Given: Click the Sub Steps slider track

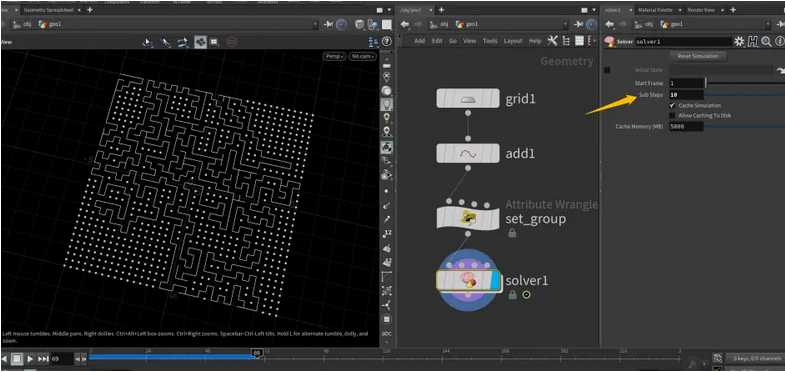Looking at the screenshot, I should tap(745, 95).
